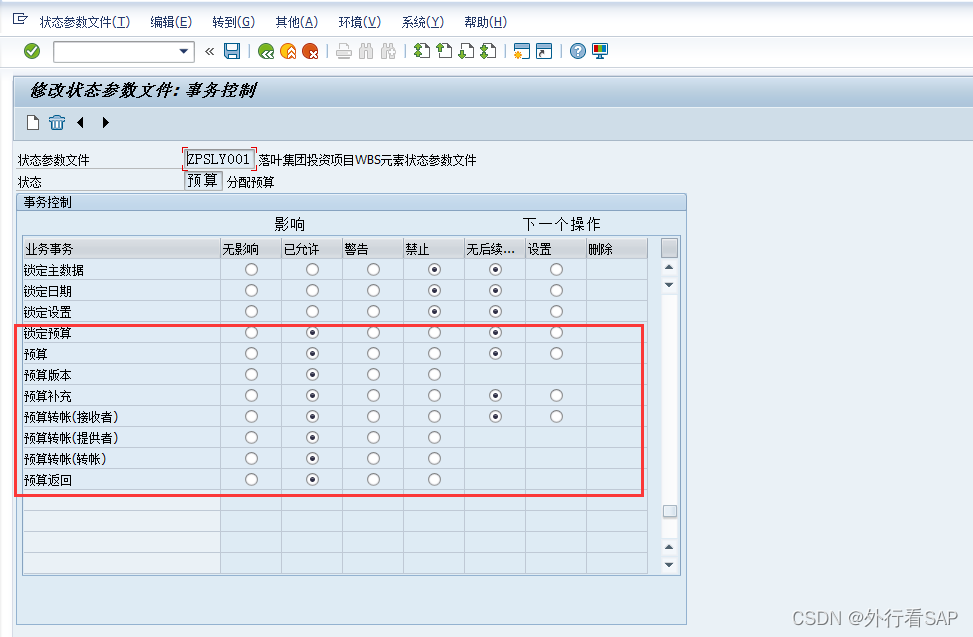Select 已允许 for 锁定日期

(x=312, y=290)
